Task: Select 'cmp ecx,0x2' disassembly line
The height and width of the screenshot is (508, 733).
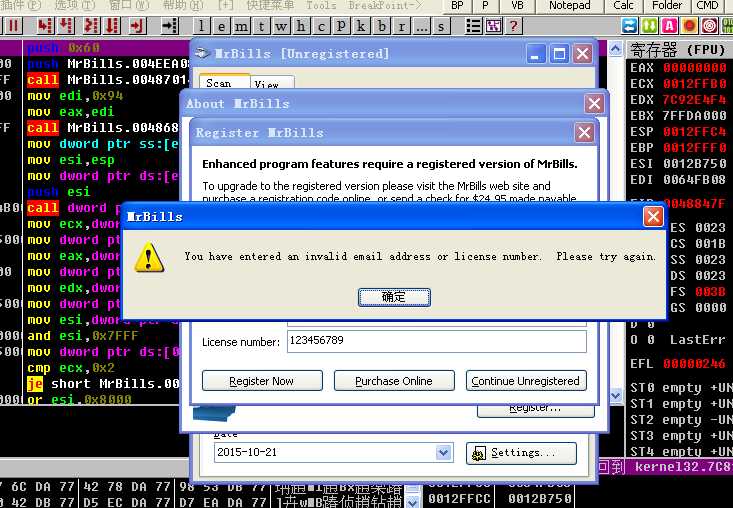Action: pyautogui.click(x=71, y=368)
